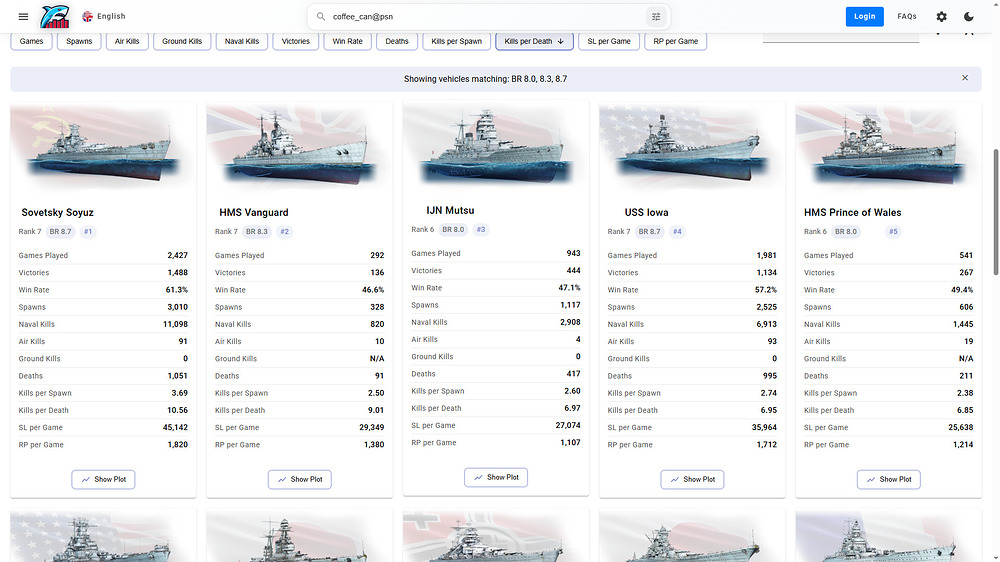This screenshot has height=562, width=1000.
Task: Show plot for IJN Mutsu
Action: (496, 478)
